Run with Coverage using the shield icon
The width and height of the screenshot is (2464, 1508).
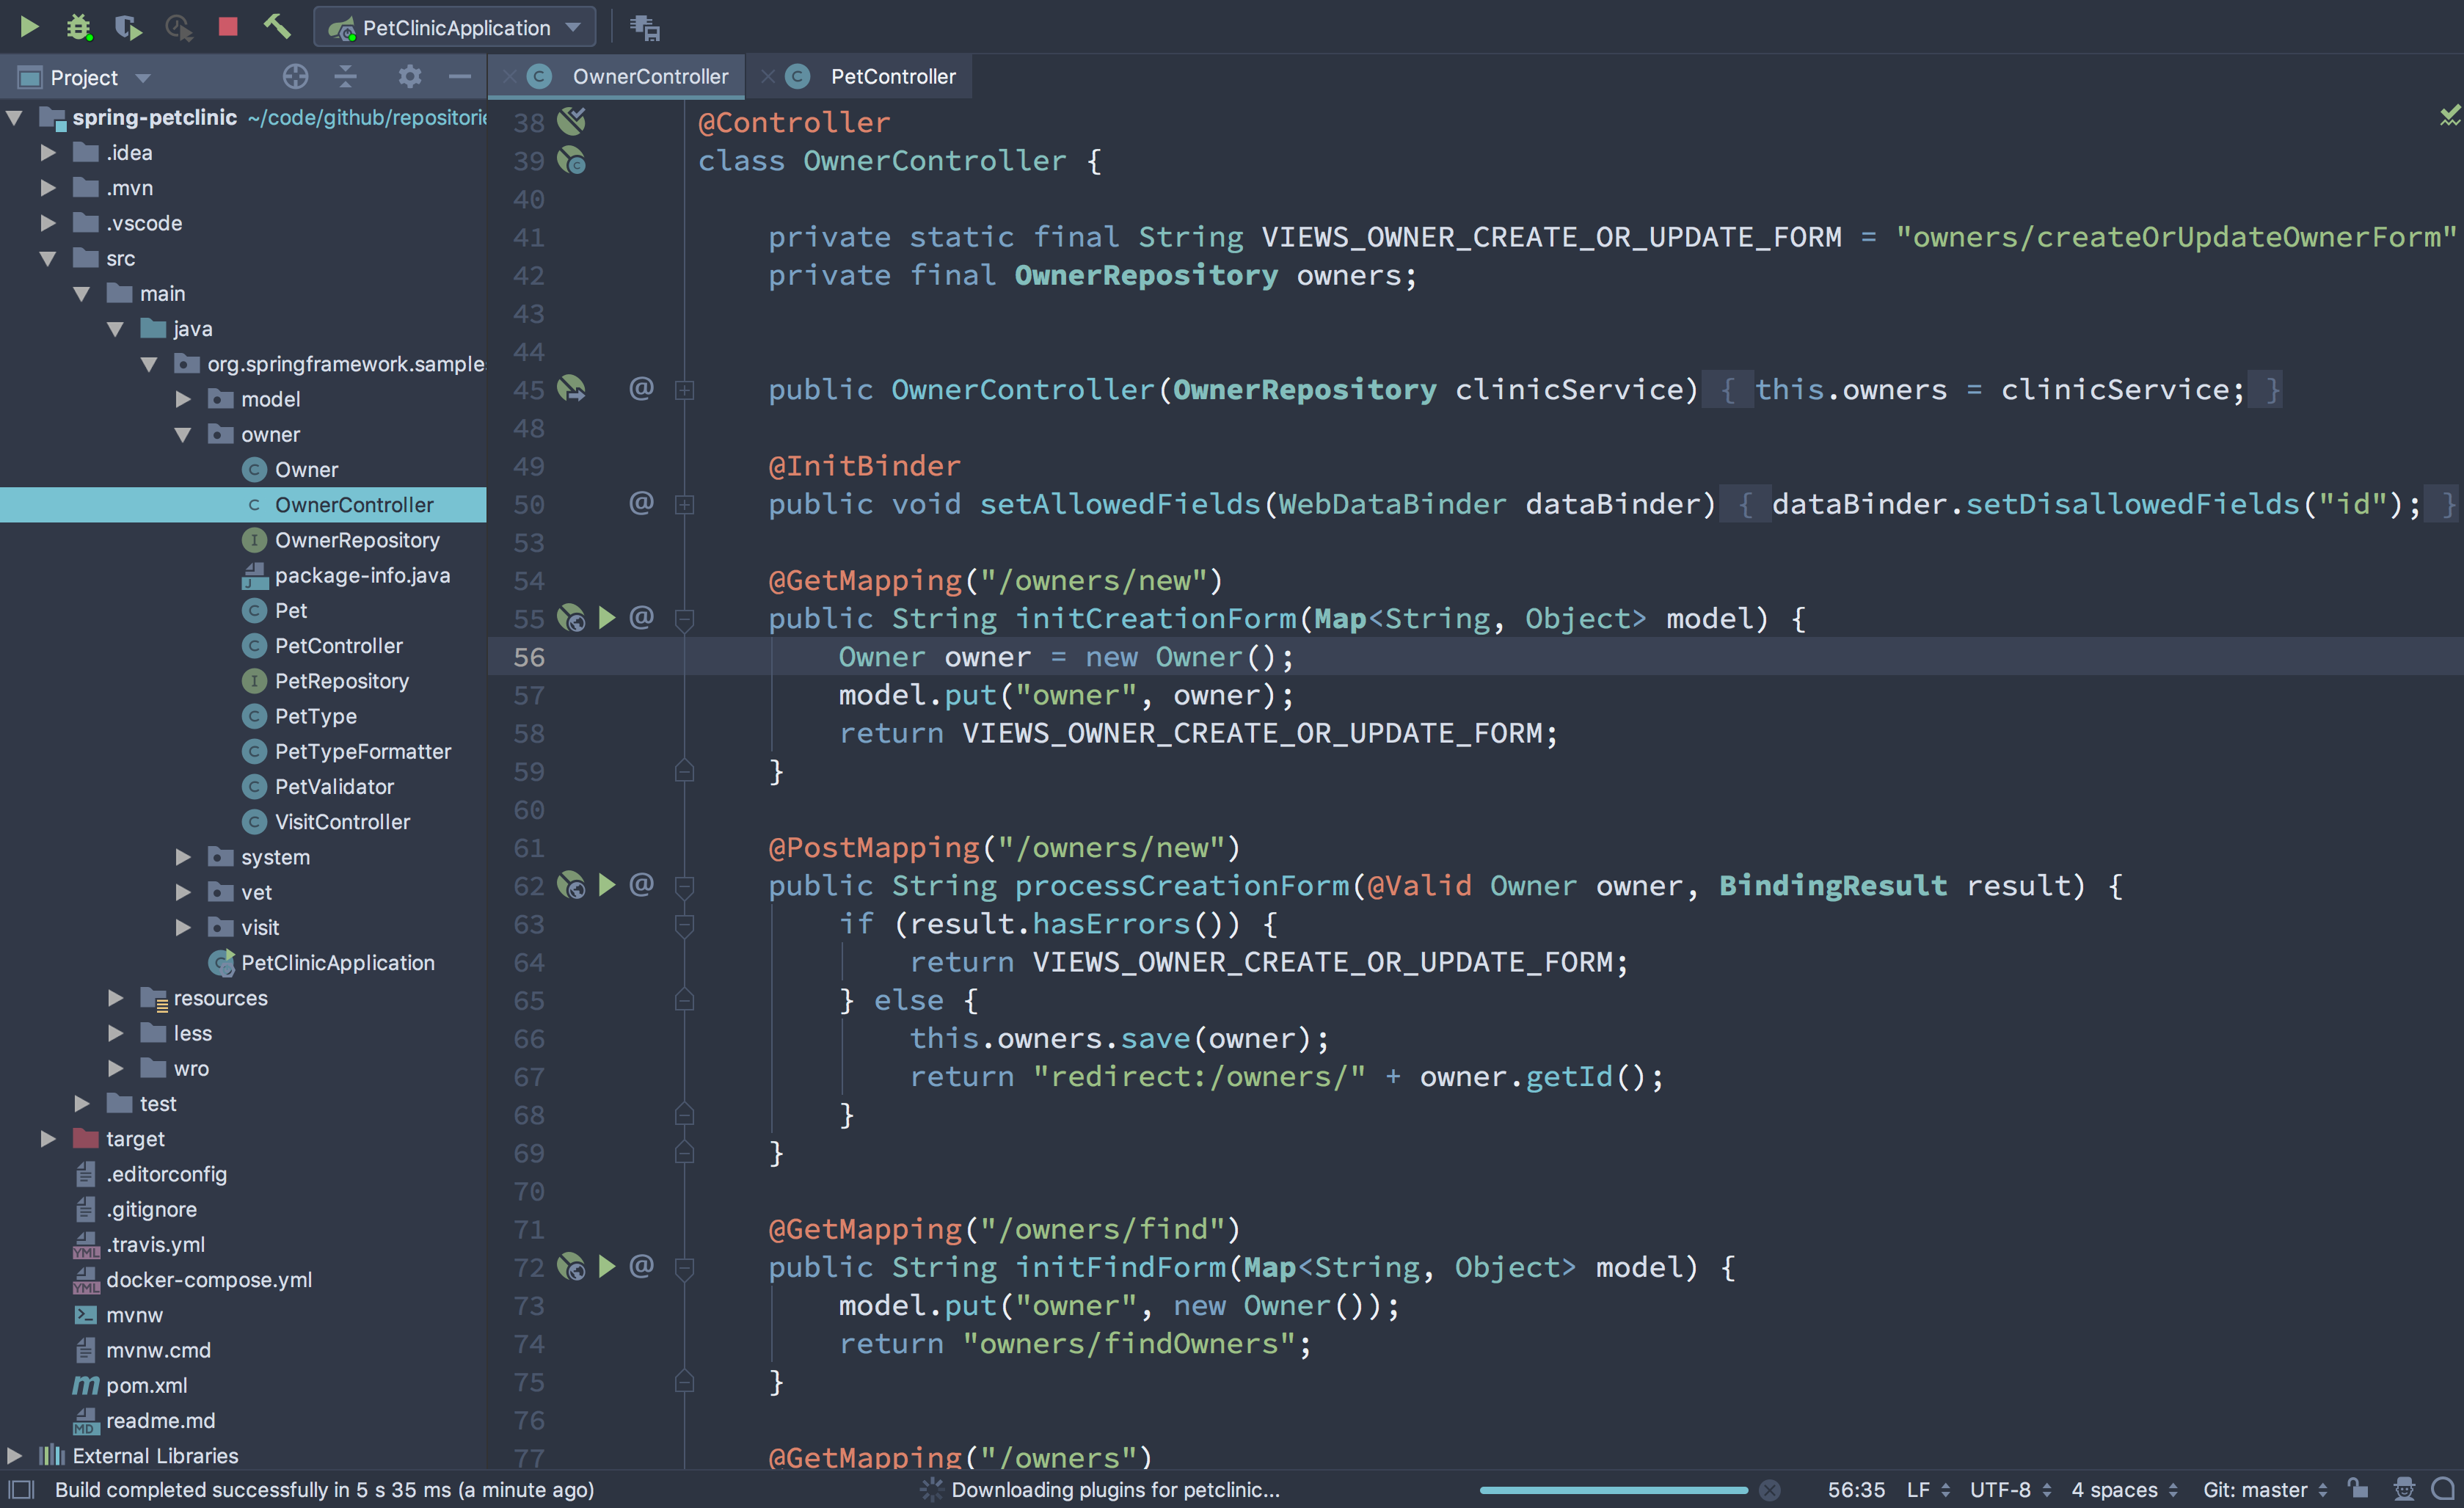pyautogui.click(x=127, y=27)
